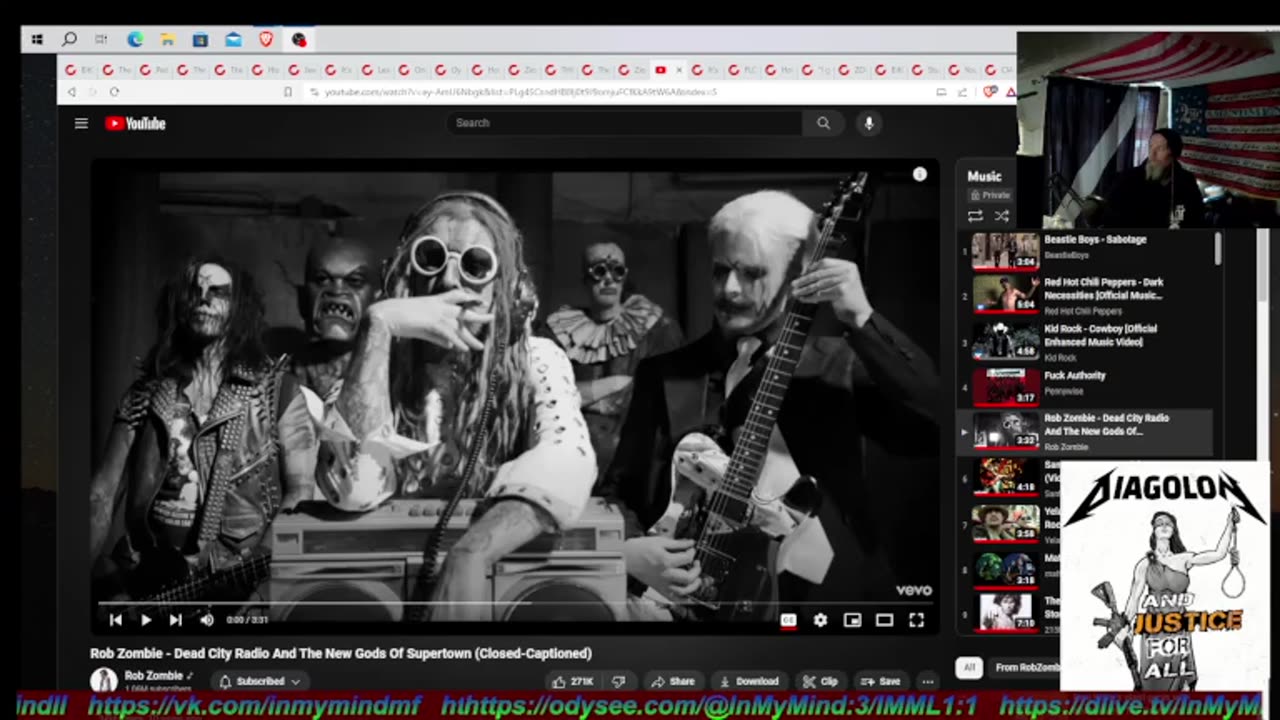Bookmark this page from the address bar

click(288, 92)
